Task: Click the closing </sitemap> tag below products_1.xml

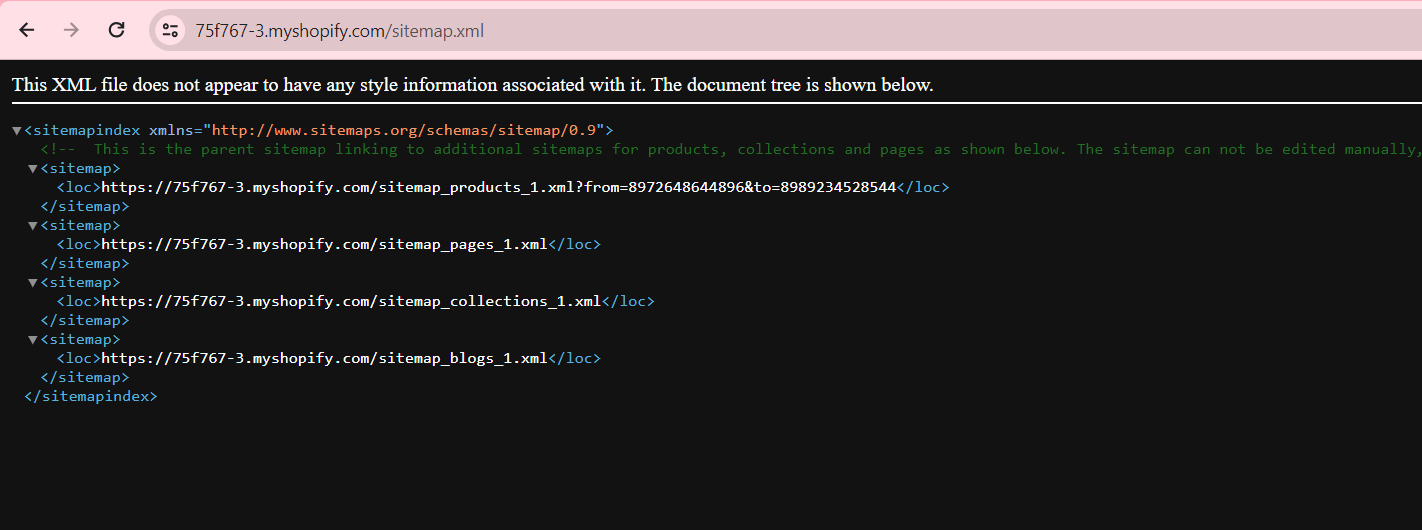Action: 85,206
